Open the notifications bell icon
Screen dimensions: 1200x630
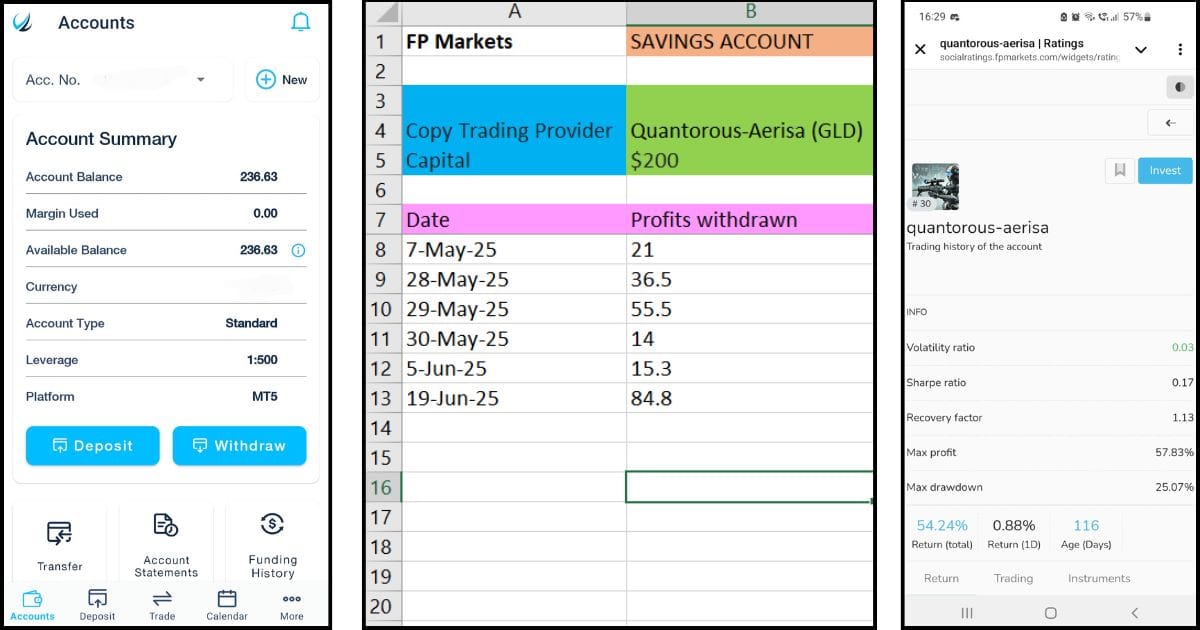point(300,22)
